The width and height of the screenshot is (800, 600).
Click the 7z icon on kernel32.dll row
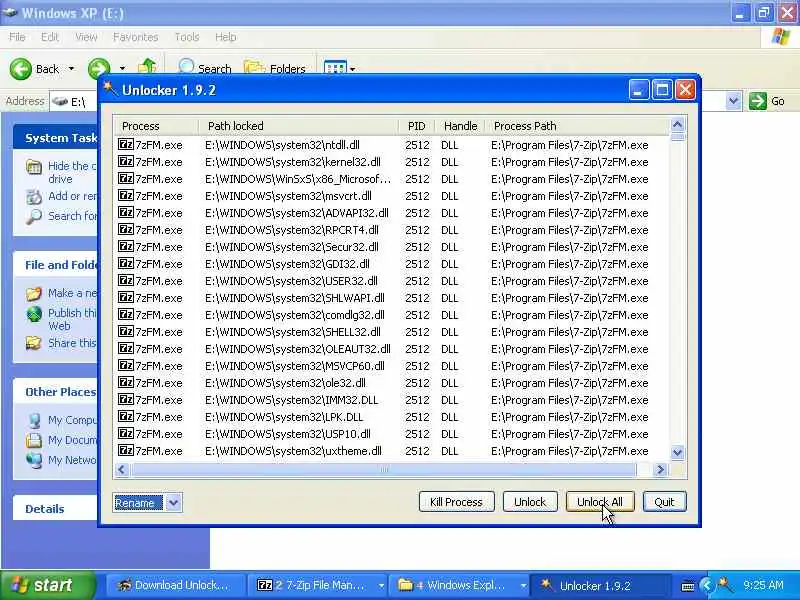[126, 161]
